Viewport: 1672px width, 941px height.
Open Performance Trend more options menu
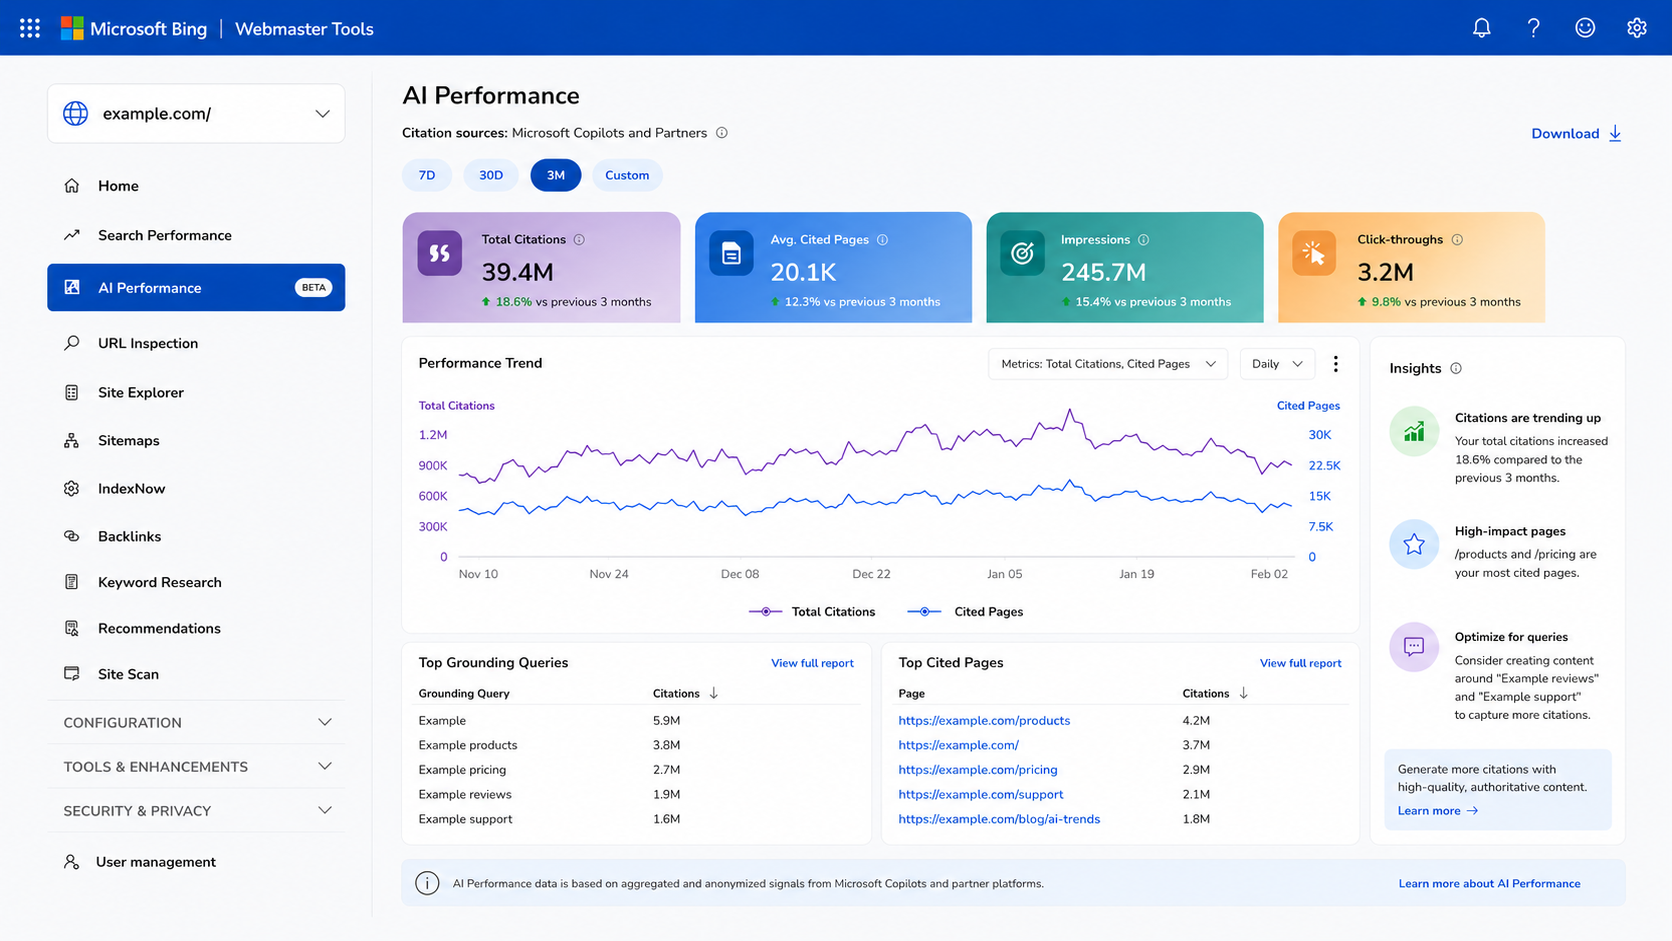[1336, 364]
